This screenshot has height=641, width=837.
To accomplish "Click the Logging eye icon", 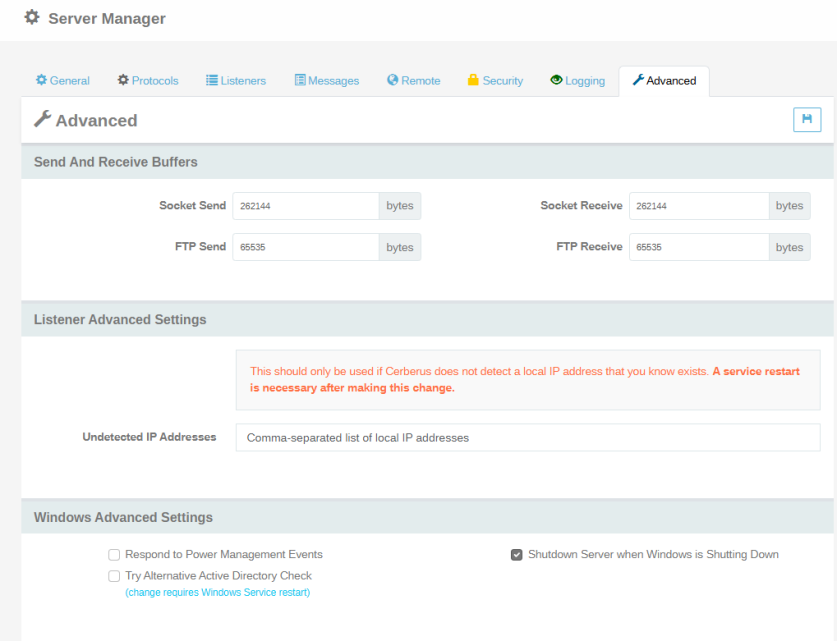I will coord(556,80).
